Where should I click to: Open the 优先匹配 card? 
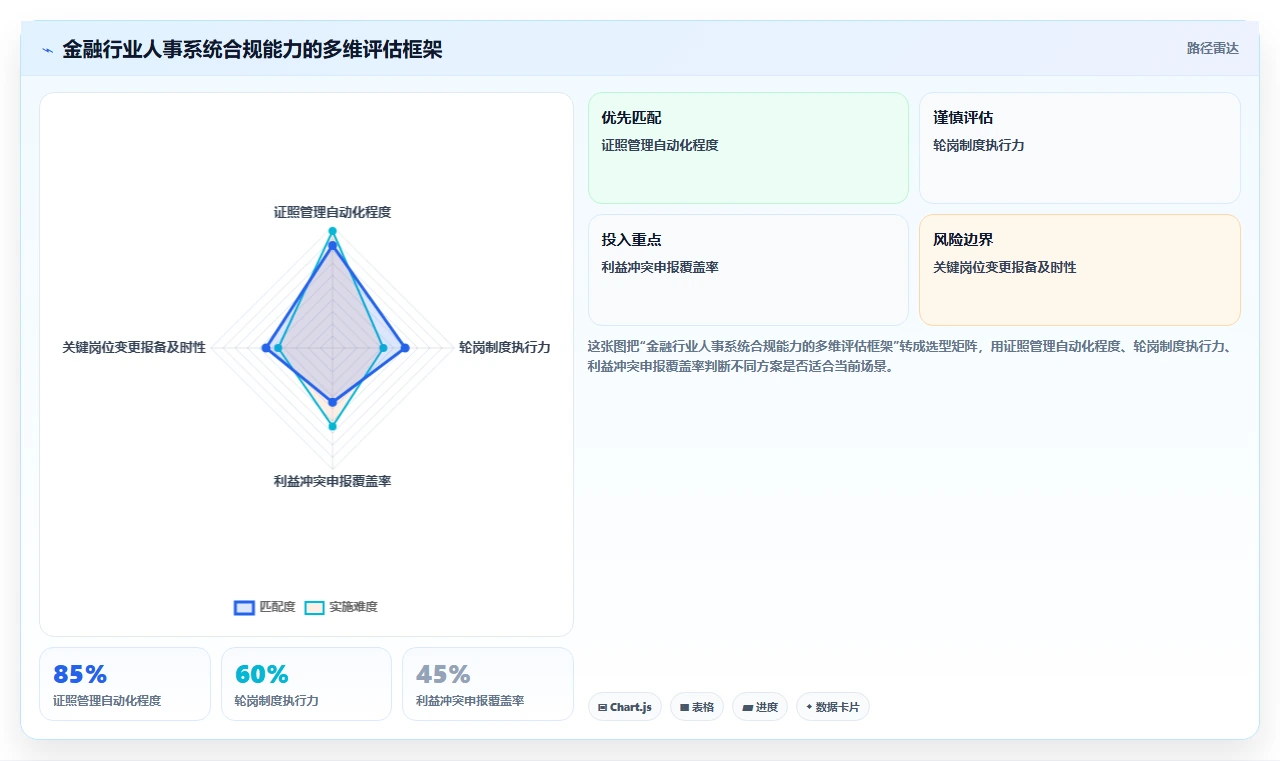click(748, 148)
